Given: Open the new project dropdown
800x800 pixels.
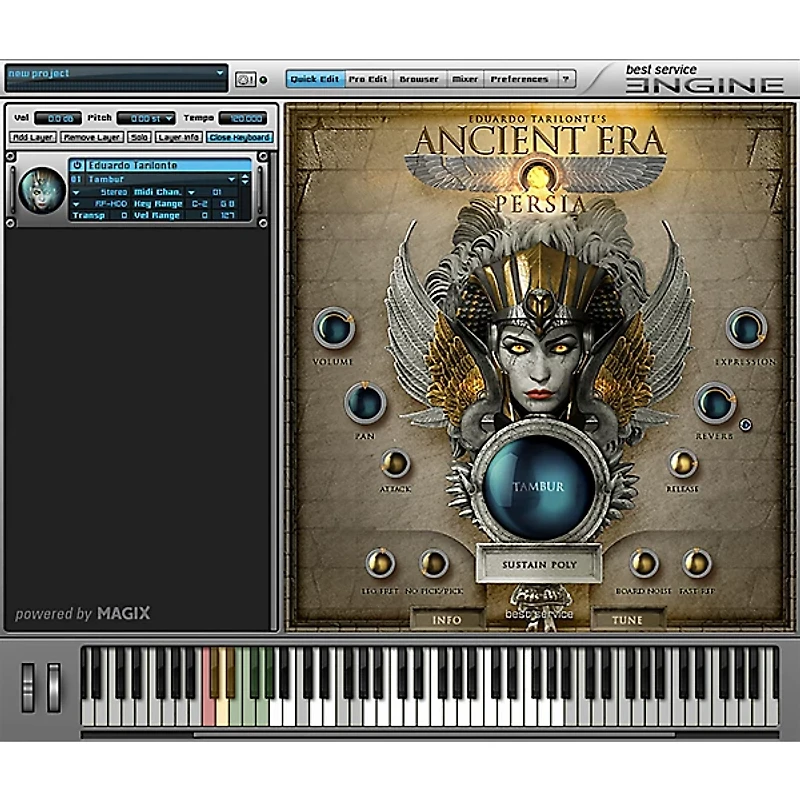Looking at the screenshot, I should (220, 74).
